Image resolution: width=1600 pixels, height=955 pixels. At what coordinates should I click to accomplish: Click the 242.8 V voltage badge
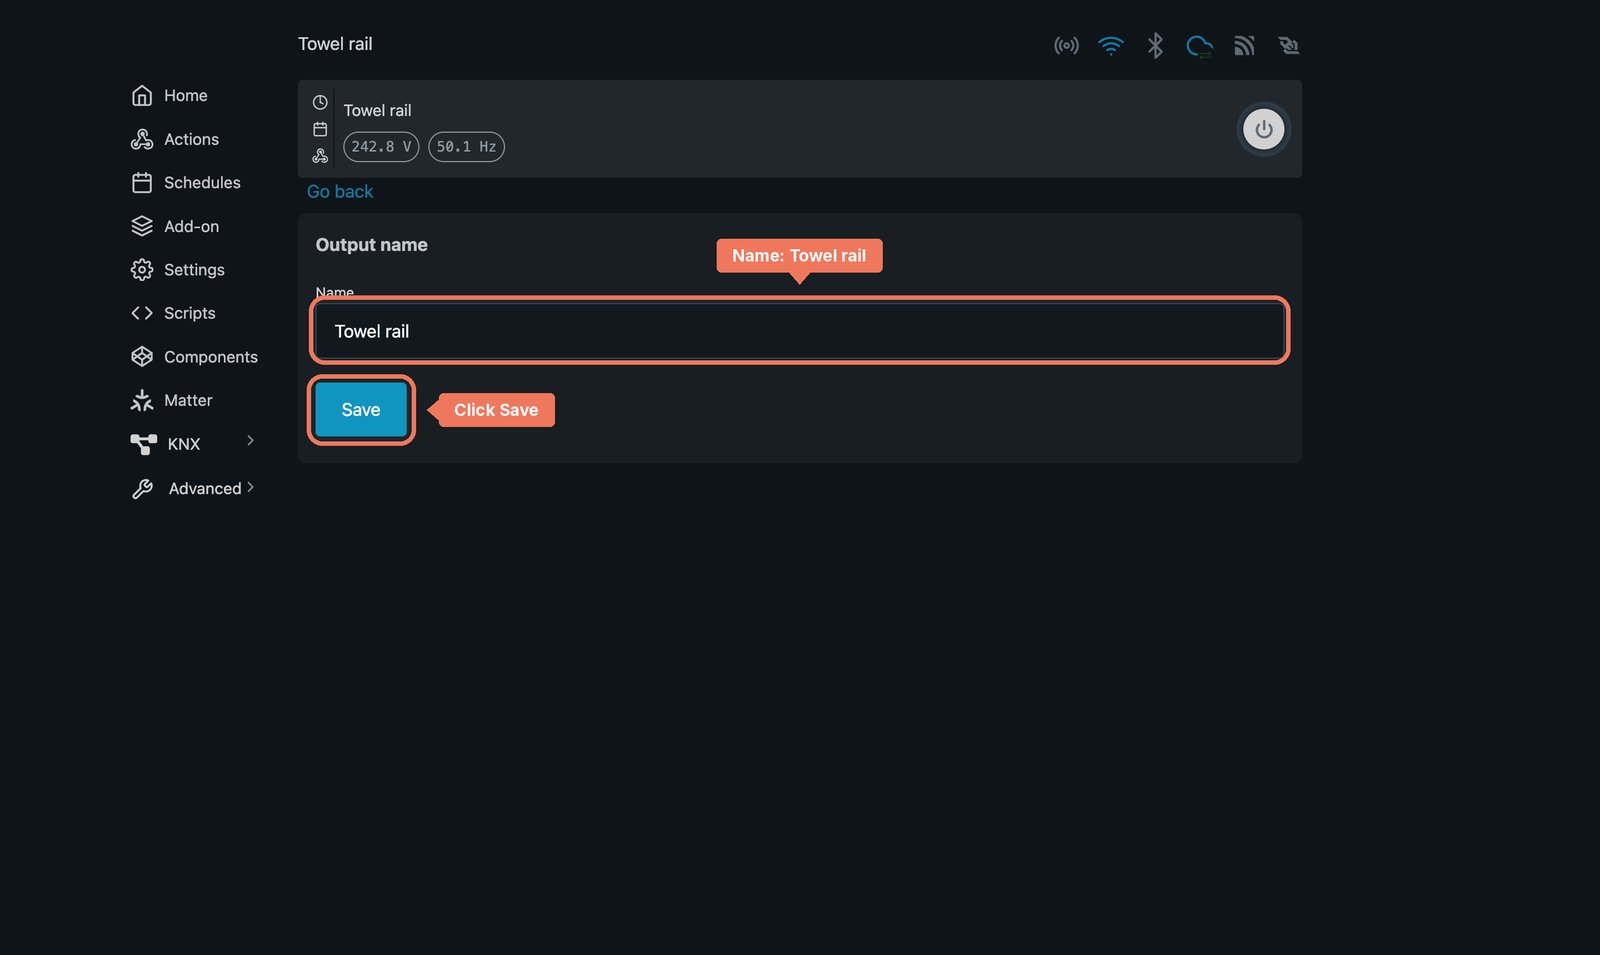click(x=381, y=147)
